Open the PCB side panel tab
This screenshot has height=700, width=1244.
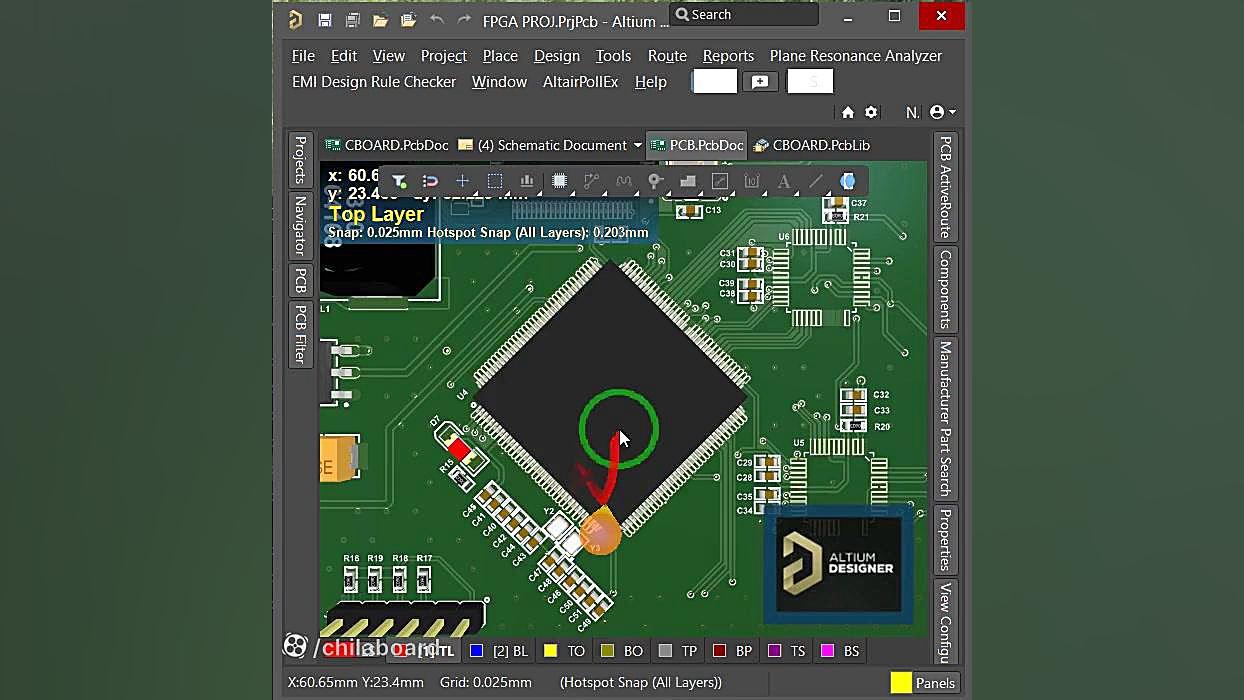tap(300, 280)
